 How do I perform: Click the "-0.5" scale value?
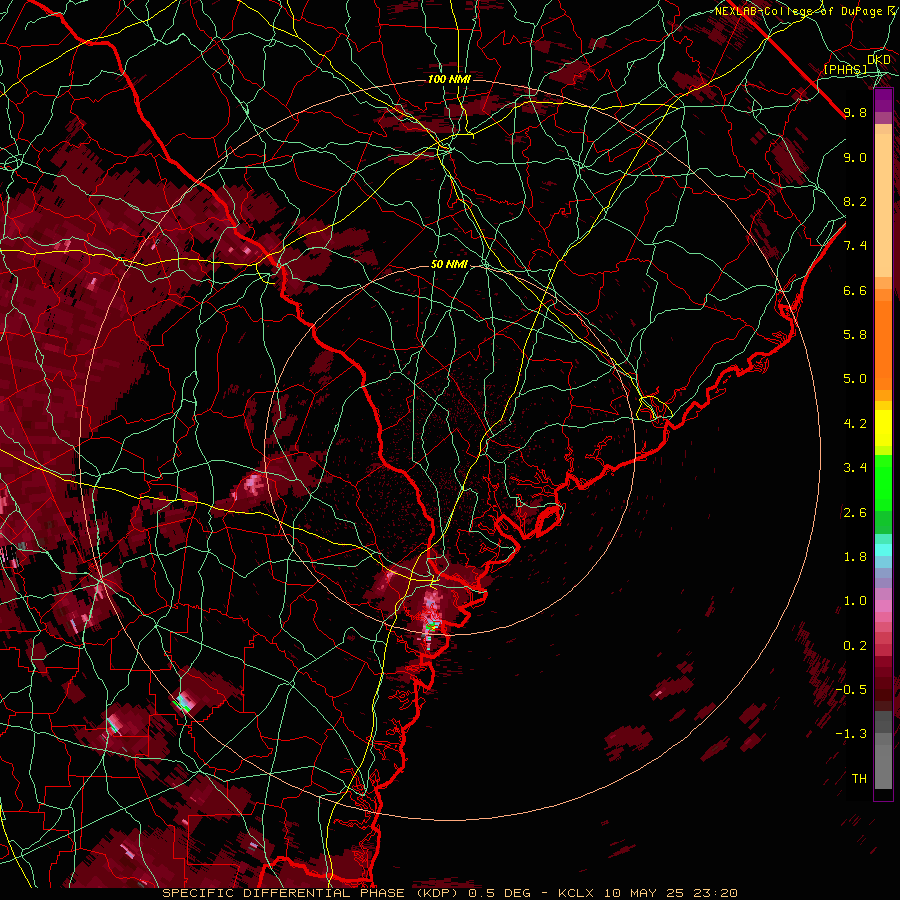click(x=851, y=690)
